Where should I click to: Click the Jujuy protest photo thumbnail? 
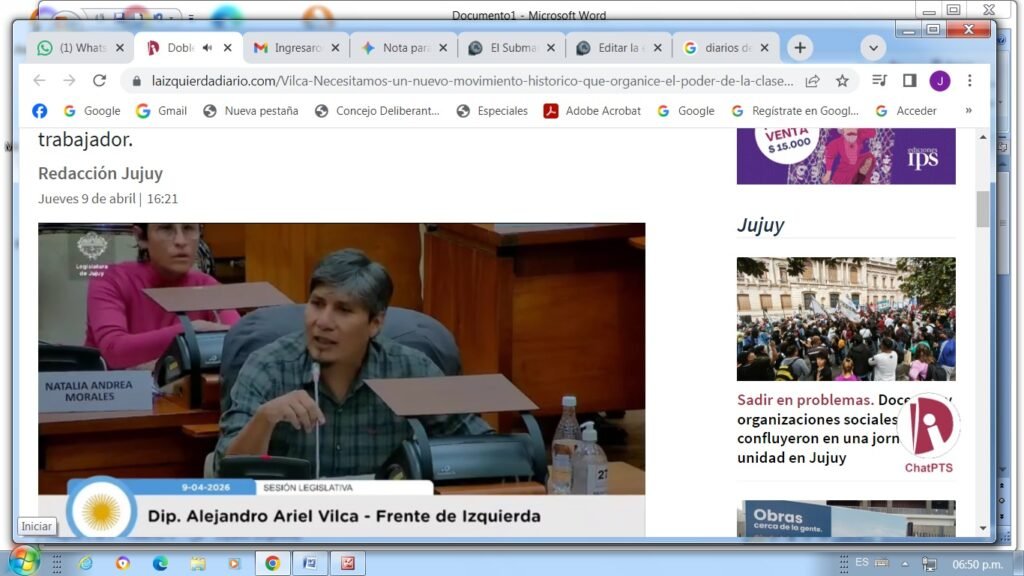coord(845,319)
